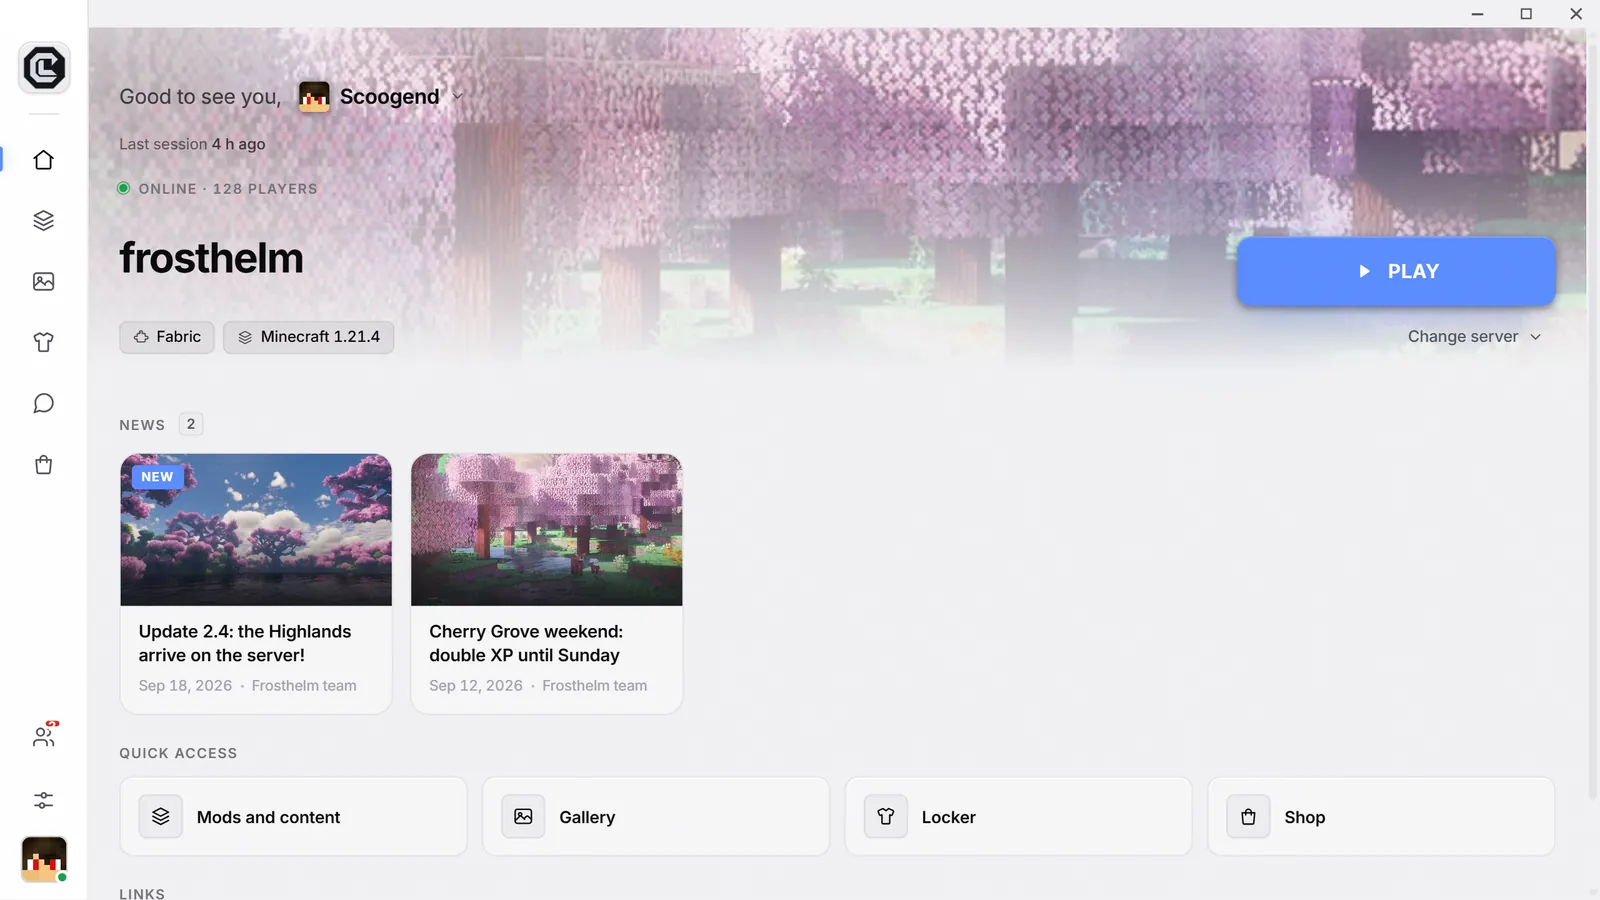Image resolution: width=1600 pixels, height=900 pixels.
Task: Click the image icon in the Gallery card
Action: click(x=523, y=817)
